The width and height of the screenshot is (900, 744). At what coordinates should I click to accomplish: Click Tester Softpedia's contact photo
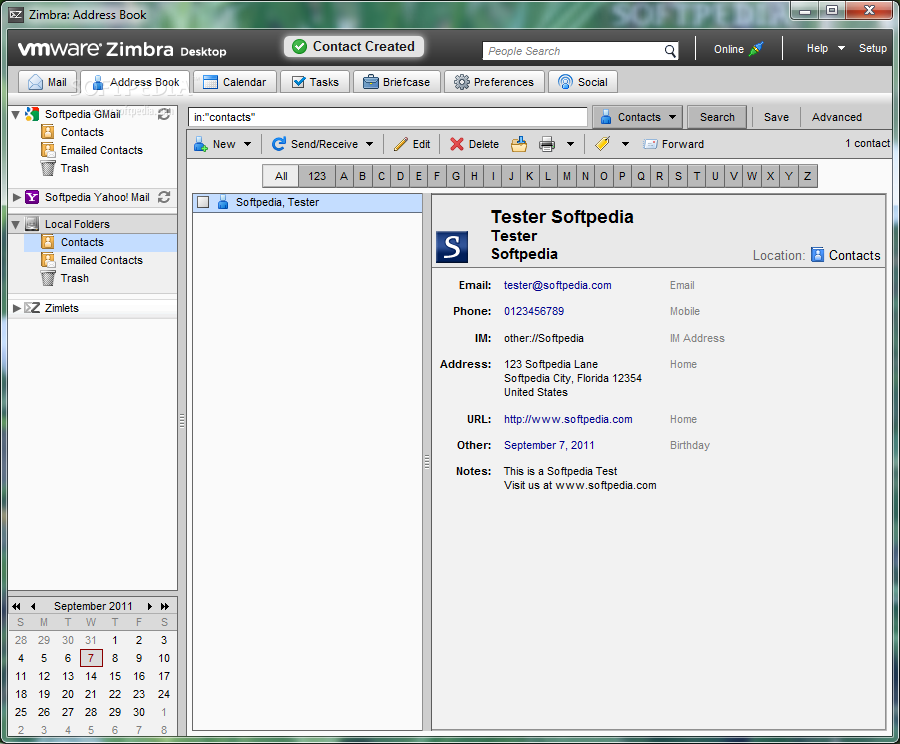click(x=452, y=247)
